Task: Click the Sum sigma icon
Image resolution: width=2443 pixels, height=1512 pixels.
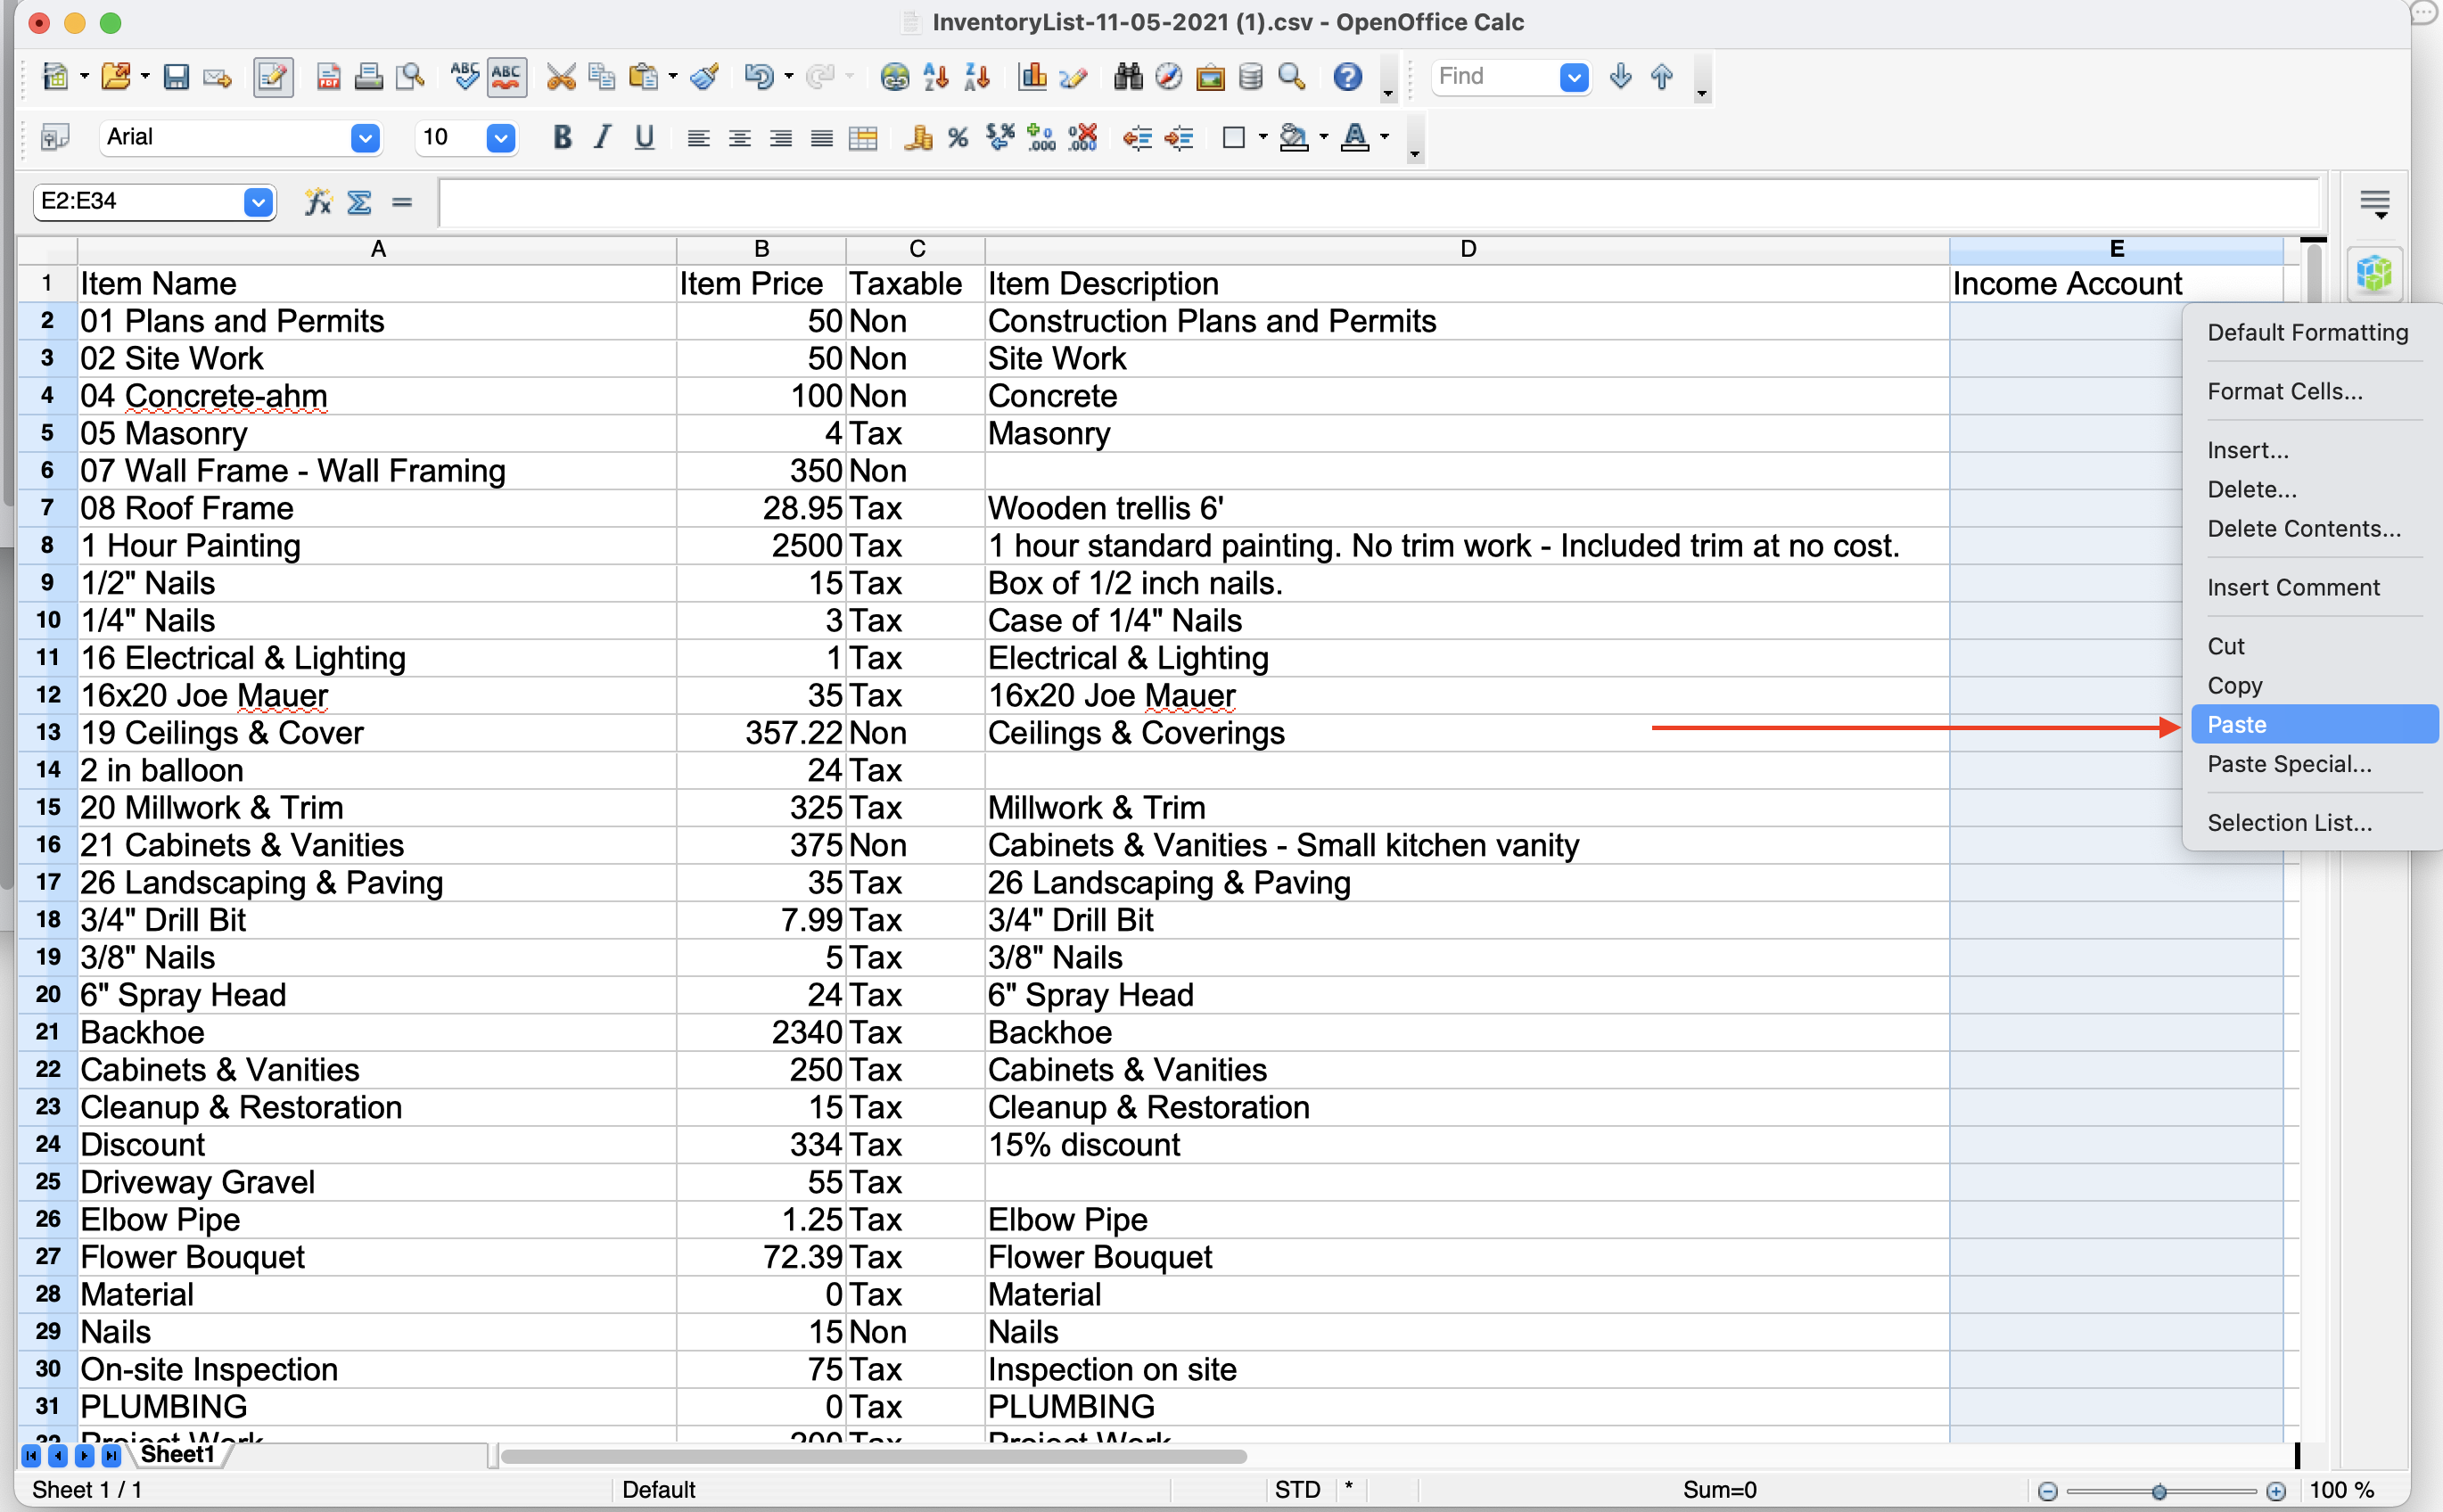Action: point(359,203)
